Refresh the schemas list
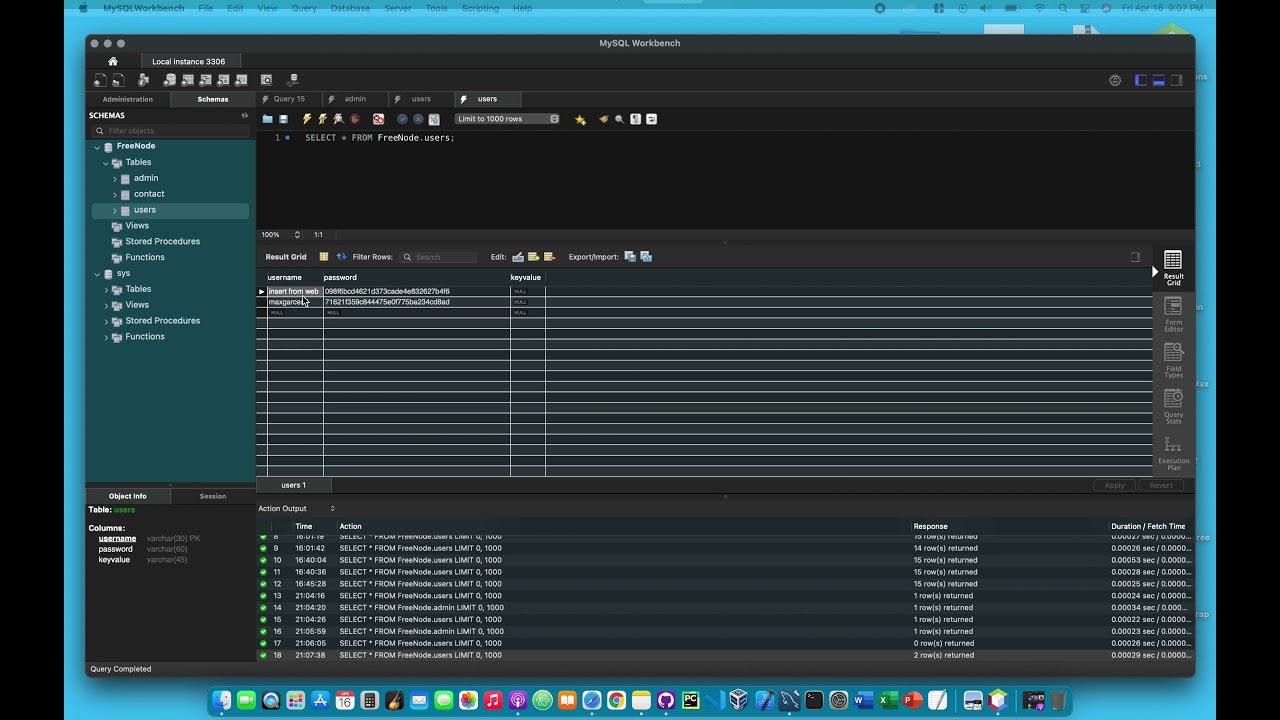Image resolution: width=1280 pixels, height=720 pixels. point(244,115)
